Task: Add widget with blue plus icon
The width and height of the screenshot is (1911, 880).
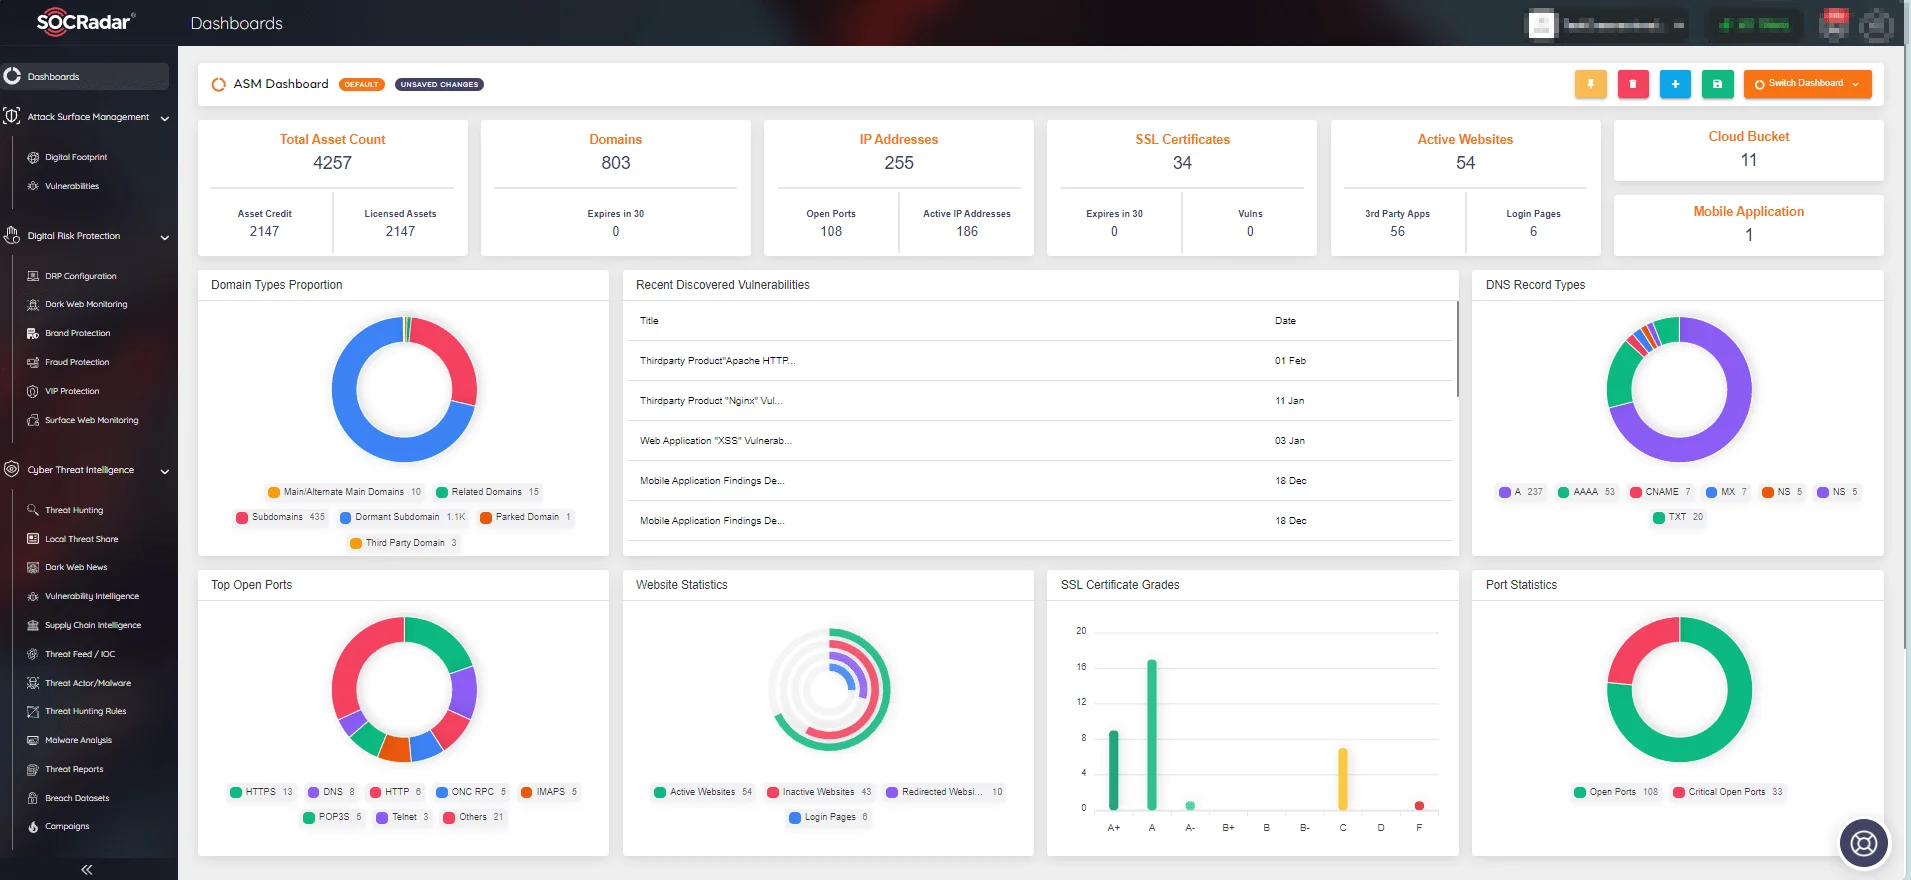Action: [1675, 84]
